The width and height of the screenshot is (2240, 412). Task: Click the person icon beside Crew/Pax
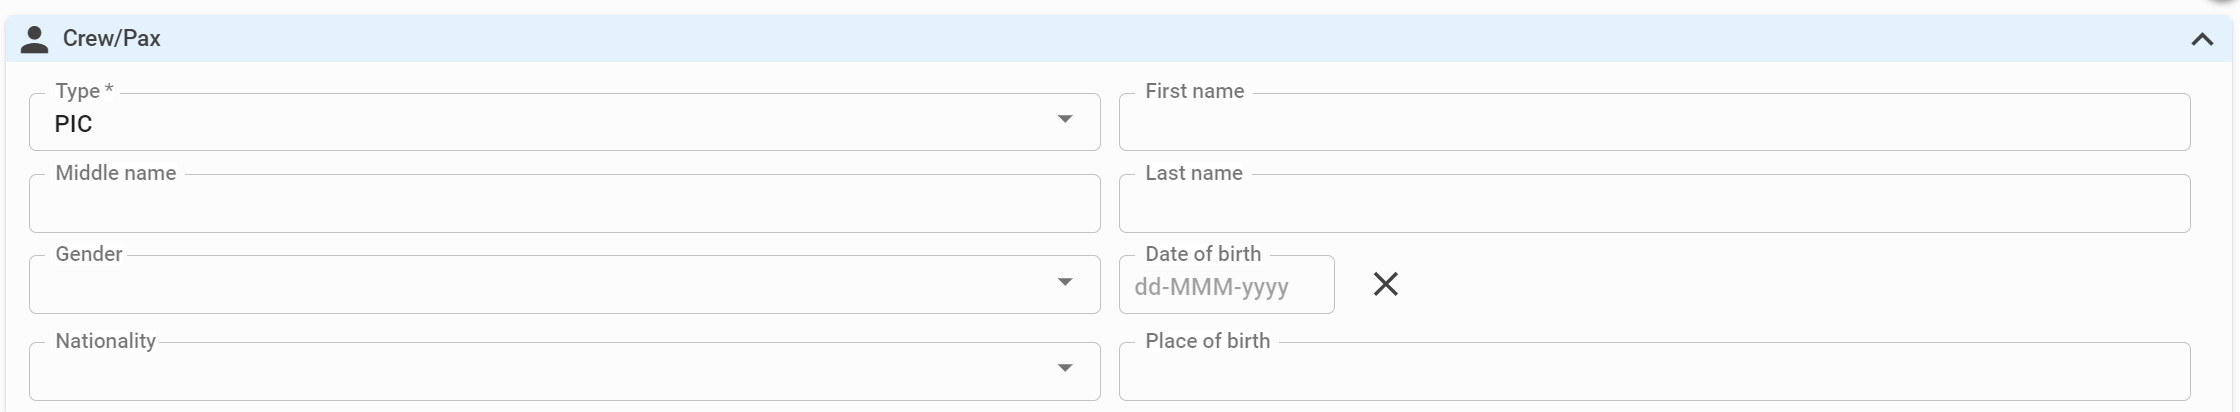(35, 39)
